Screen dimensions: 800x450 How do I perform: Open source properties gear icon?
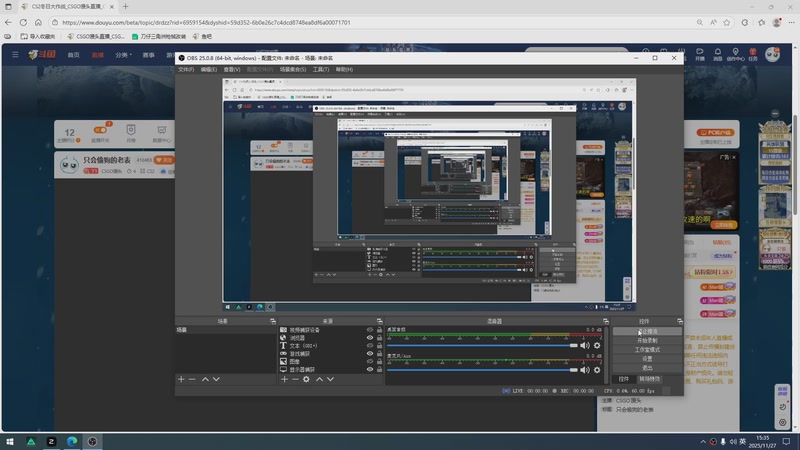pos(306,379)
